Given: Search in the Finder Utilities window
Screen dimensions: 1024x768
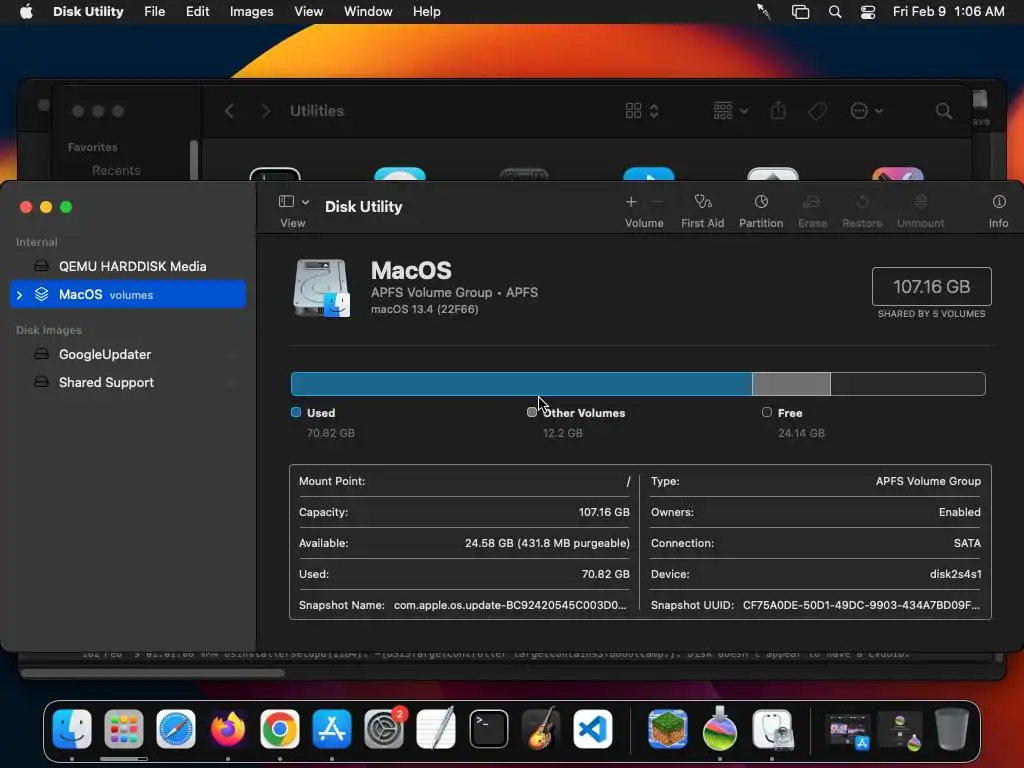Looking at the screenshot, I should (944, 111).
